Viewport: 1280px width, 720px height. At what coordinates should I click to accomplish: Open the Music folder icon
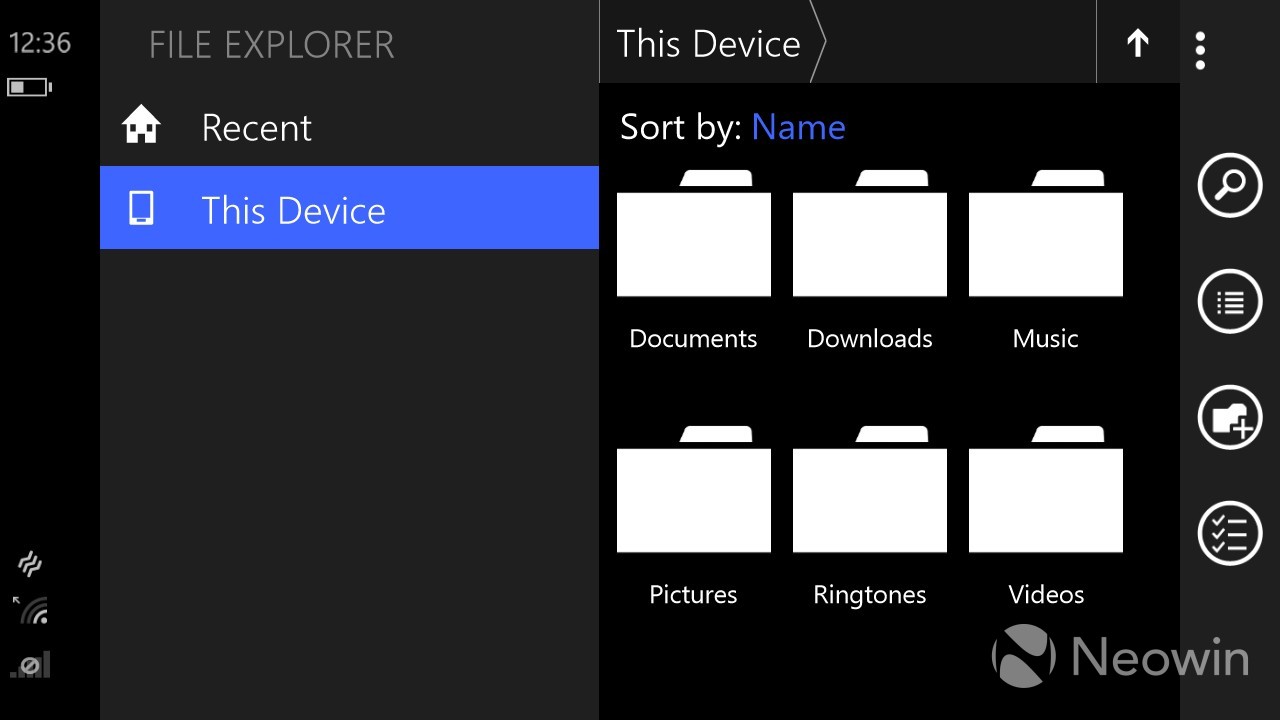pyautogui.click(x=1046, y=234)
